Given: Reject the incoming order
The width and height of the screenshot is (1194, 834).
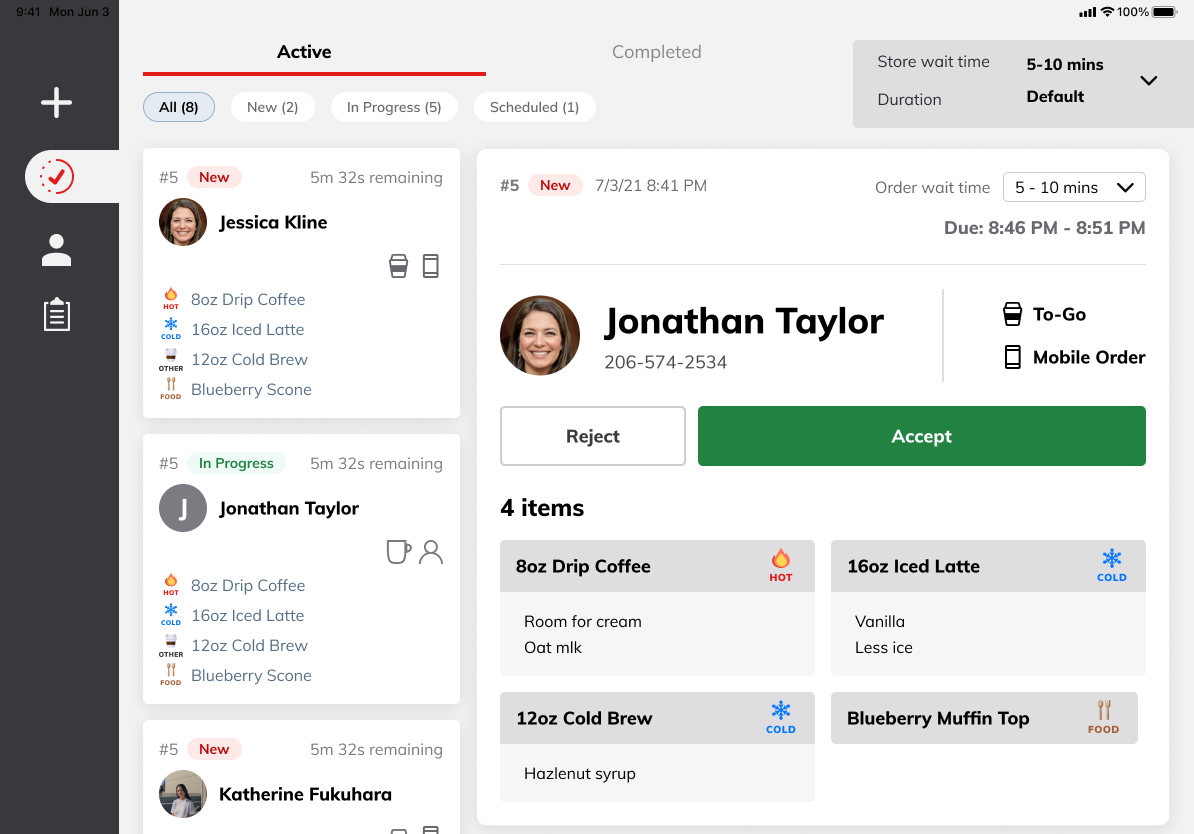Looking at the screenshot, I should 592,436.
